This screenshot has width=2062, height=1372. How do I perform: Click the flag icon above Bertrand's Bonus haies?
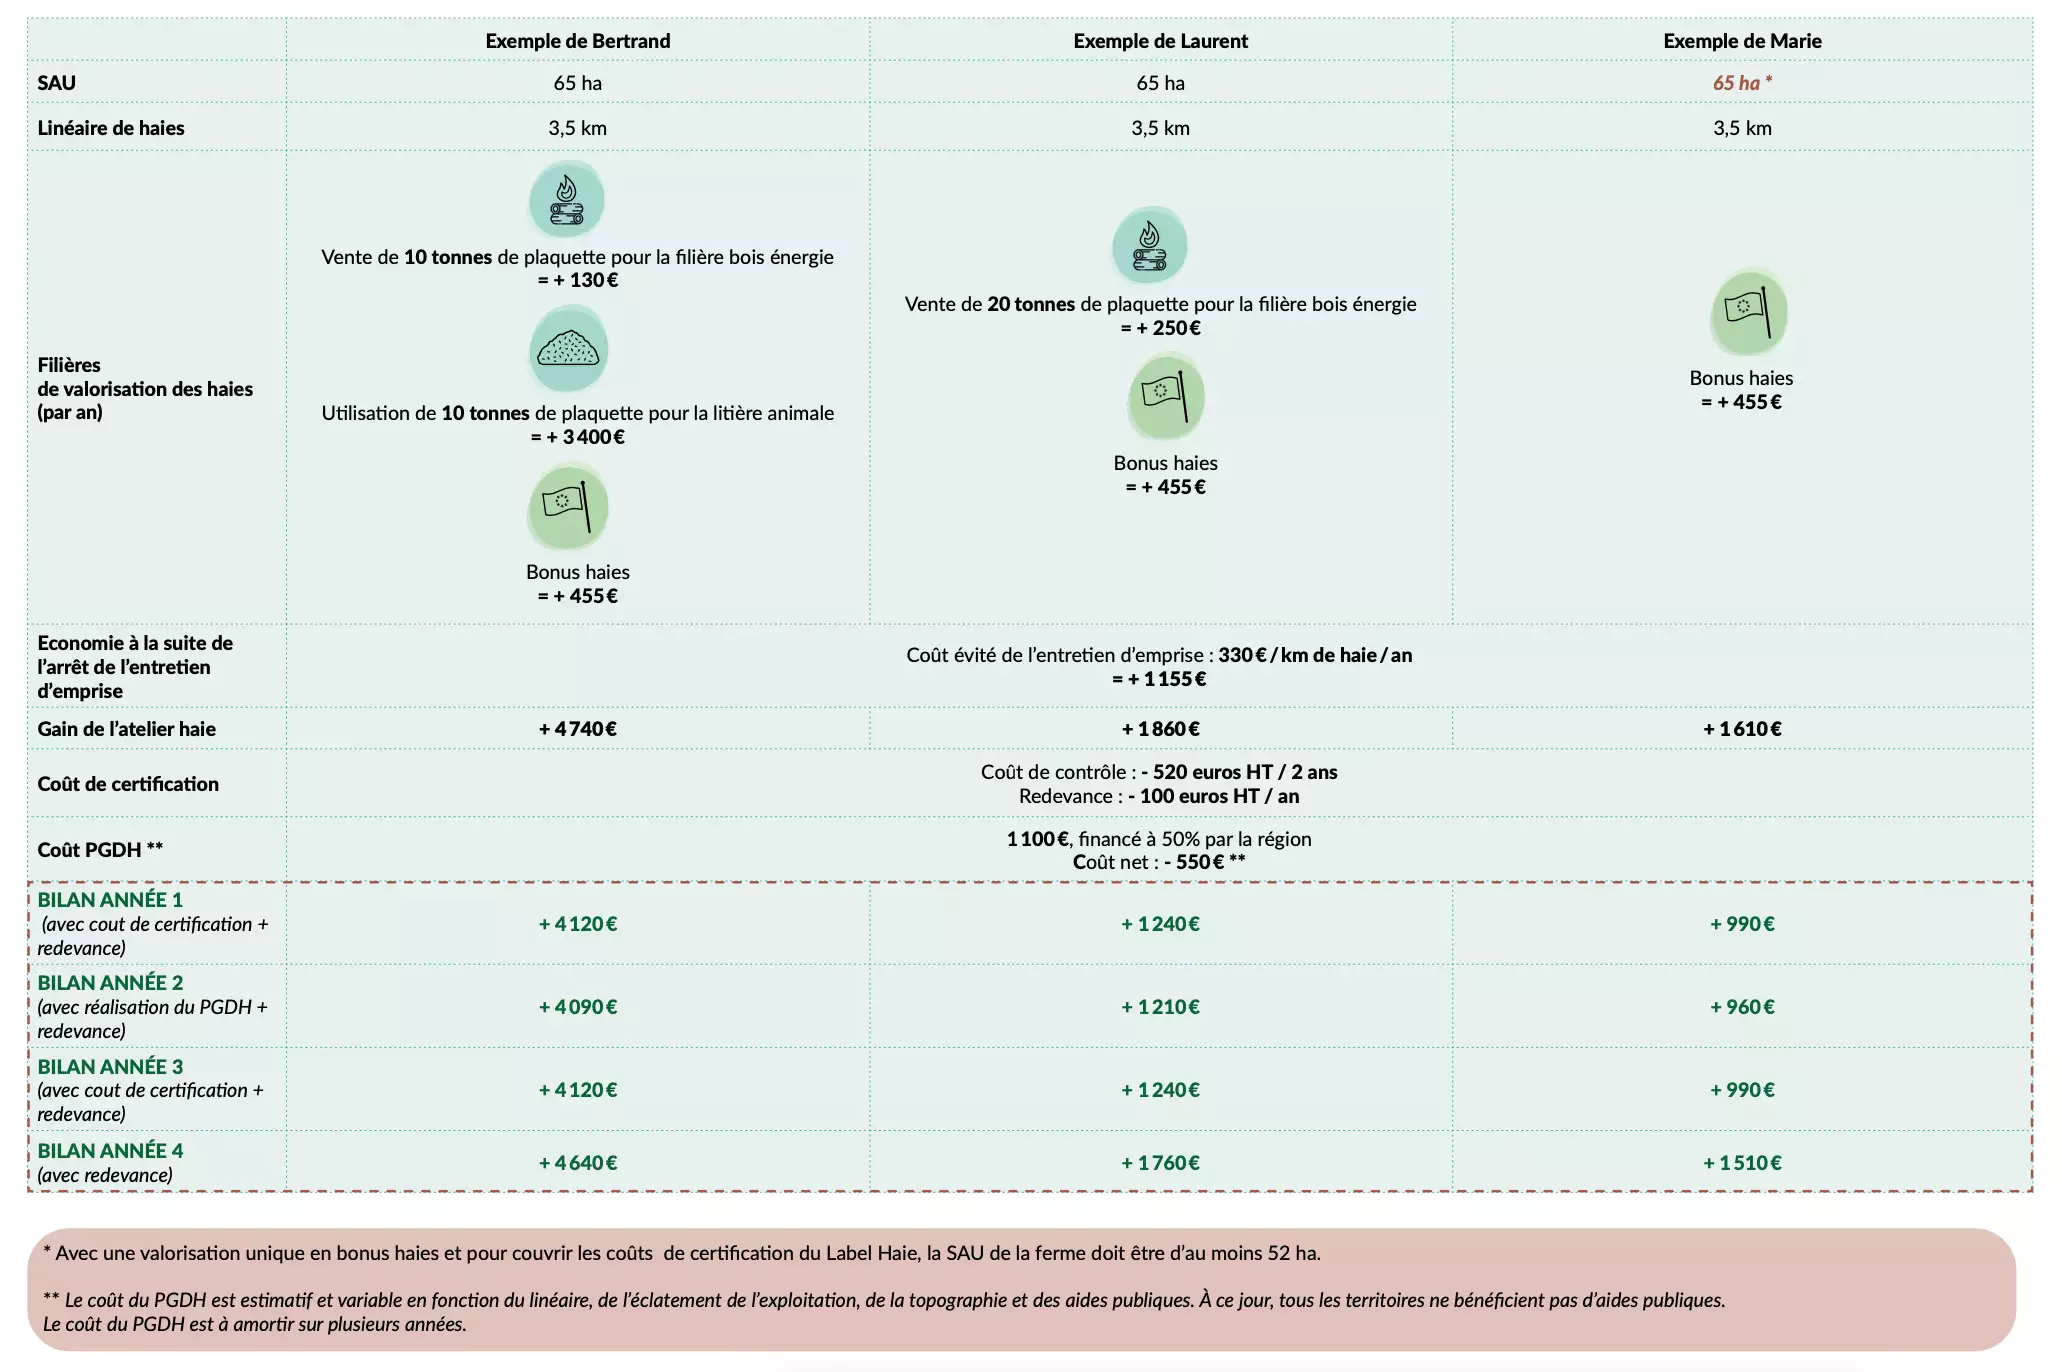pos(568,507)
